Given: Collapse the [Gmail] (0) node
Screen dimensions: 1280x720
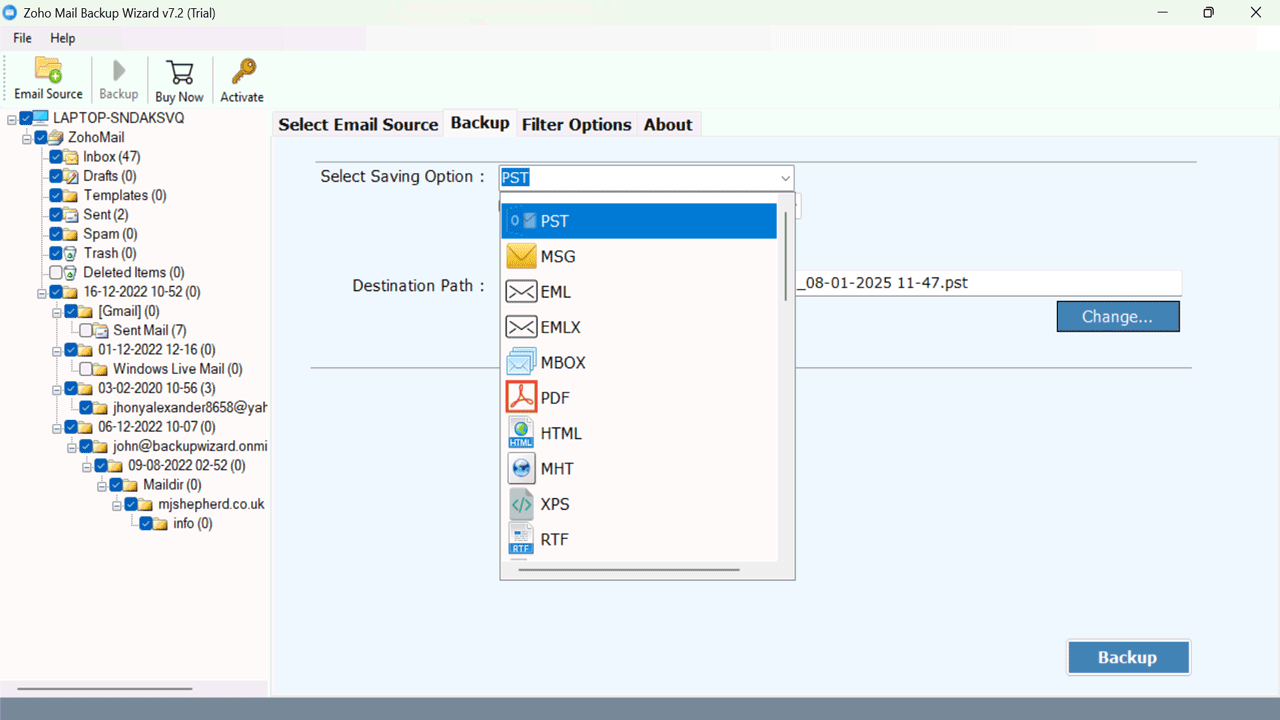Looking at the screenshot, I should 57,311.
